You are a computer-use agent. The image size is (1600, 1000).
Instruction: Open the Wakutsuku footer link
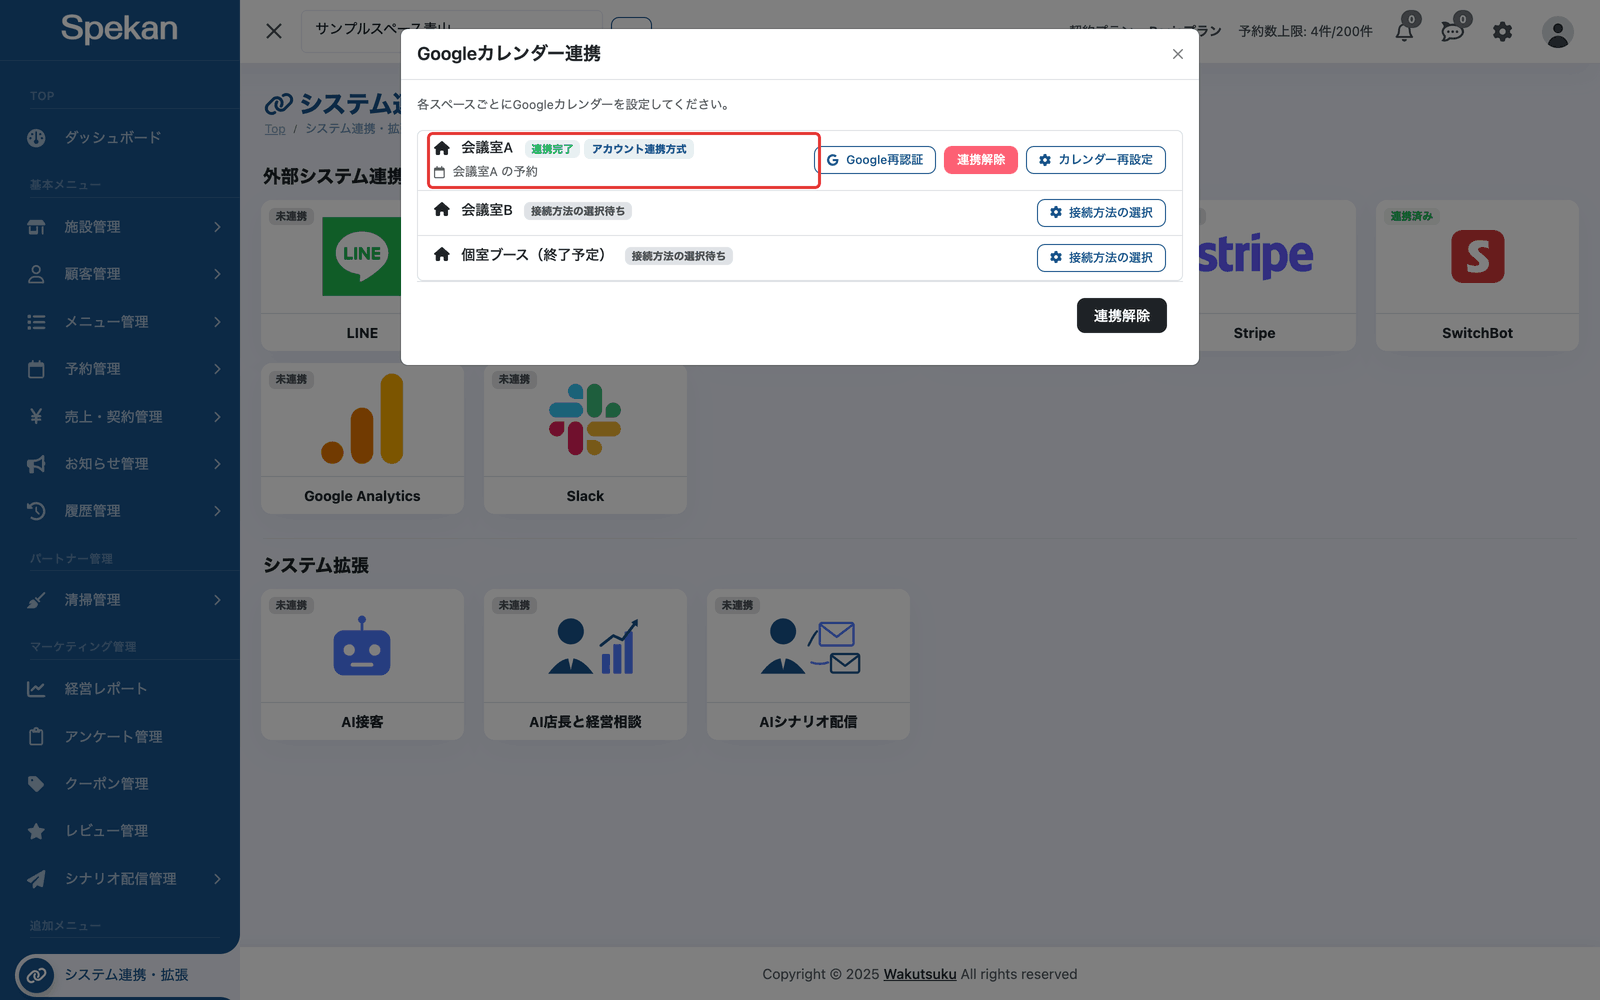click(x=920, y=974)
